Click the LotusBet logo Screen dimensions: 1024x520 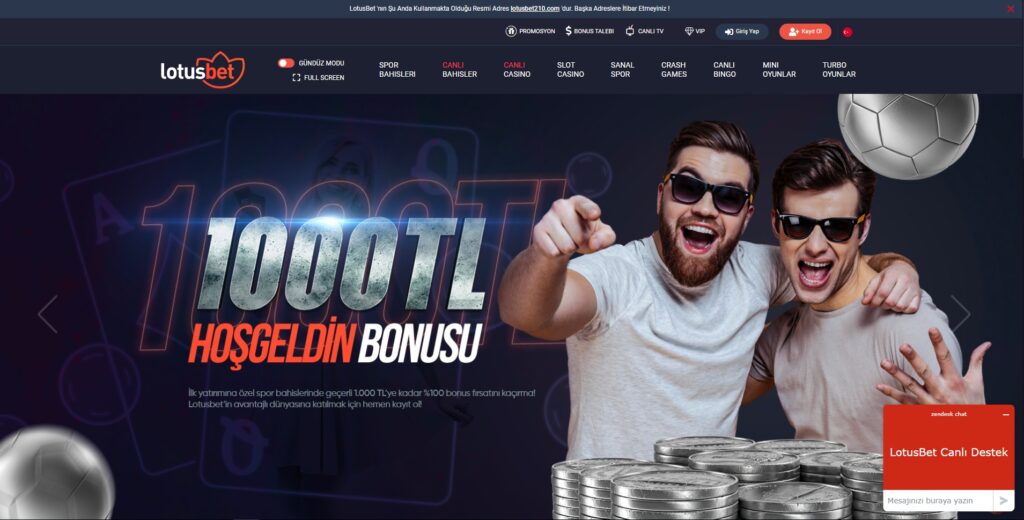point(202,71)
